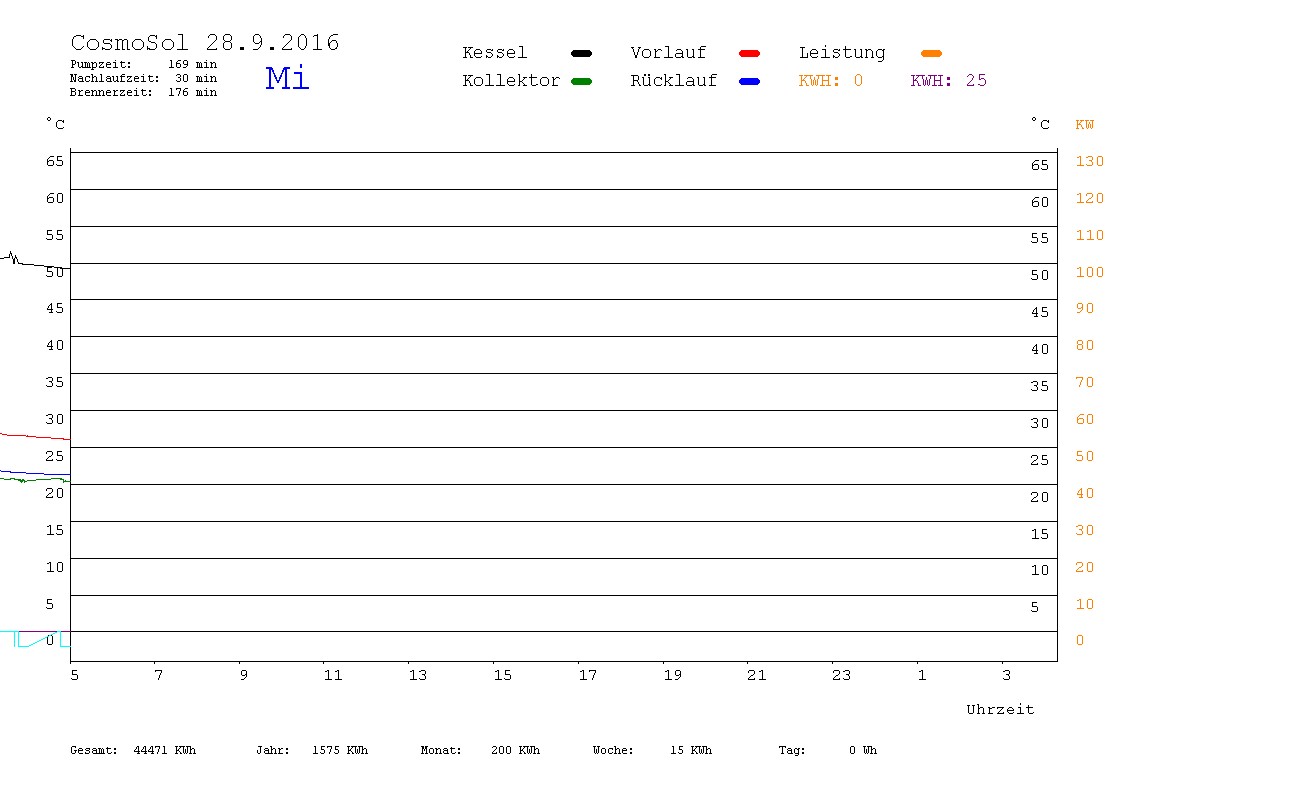Click the blue Mi weekday label
The width and height of the screenshot is (1314, 786).
[x=288, y=78]
